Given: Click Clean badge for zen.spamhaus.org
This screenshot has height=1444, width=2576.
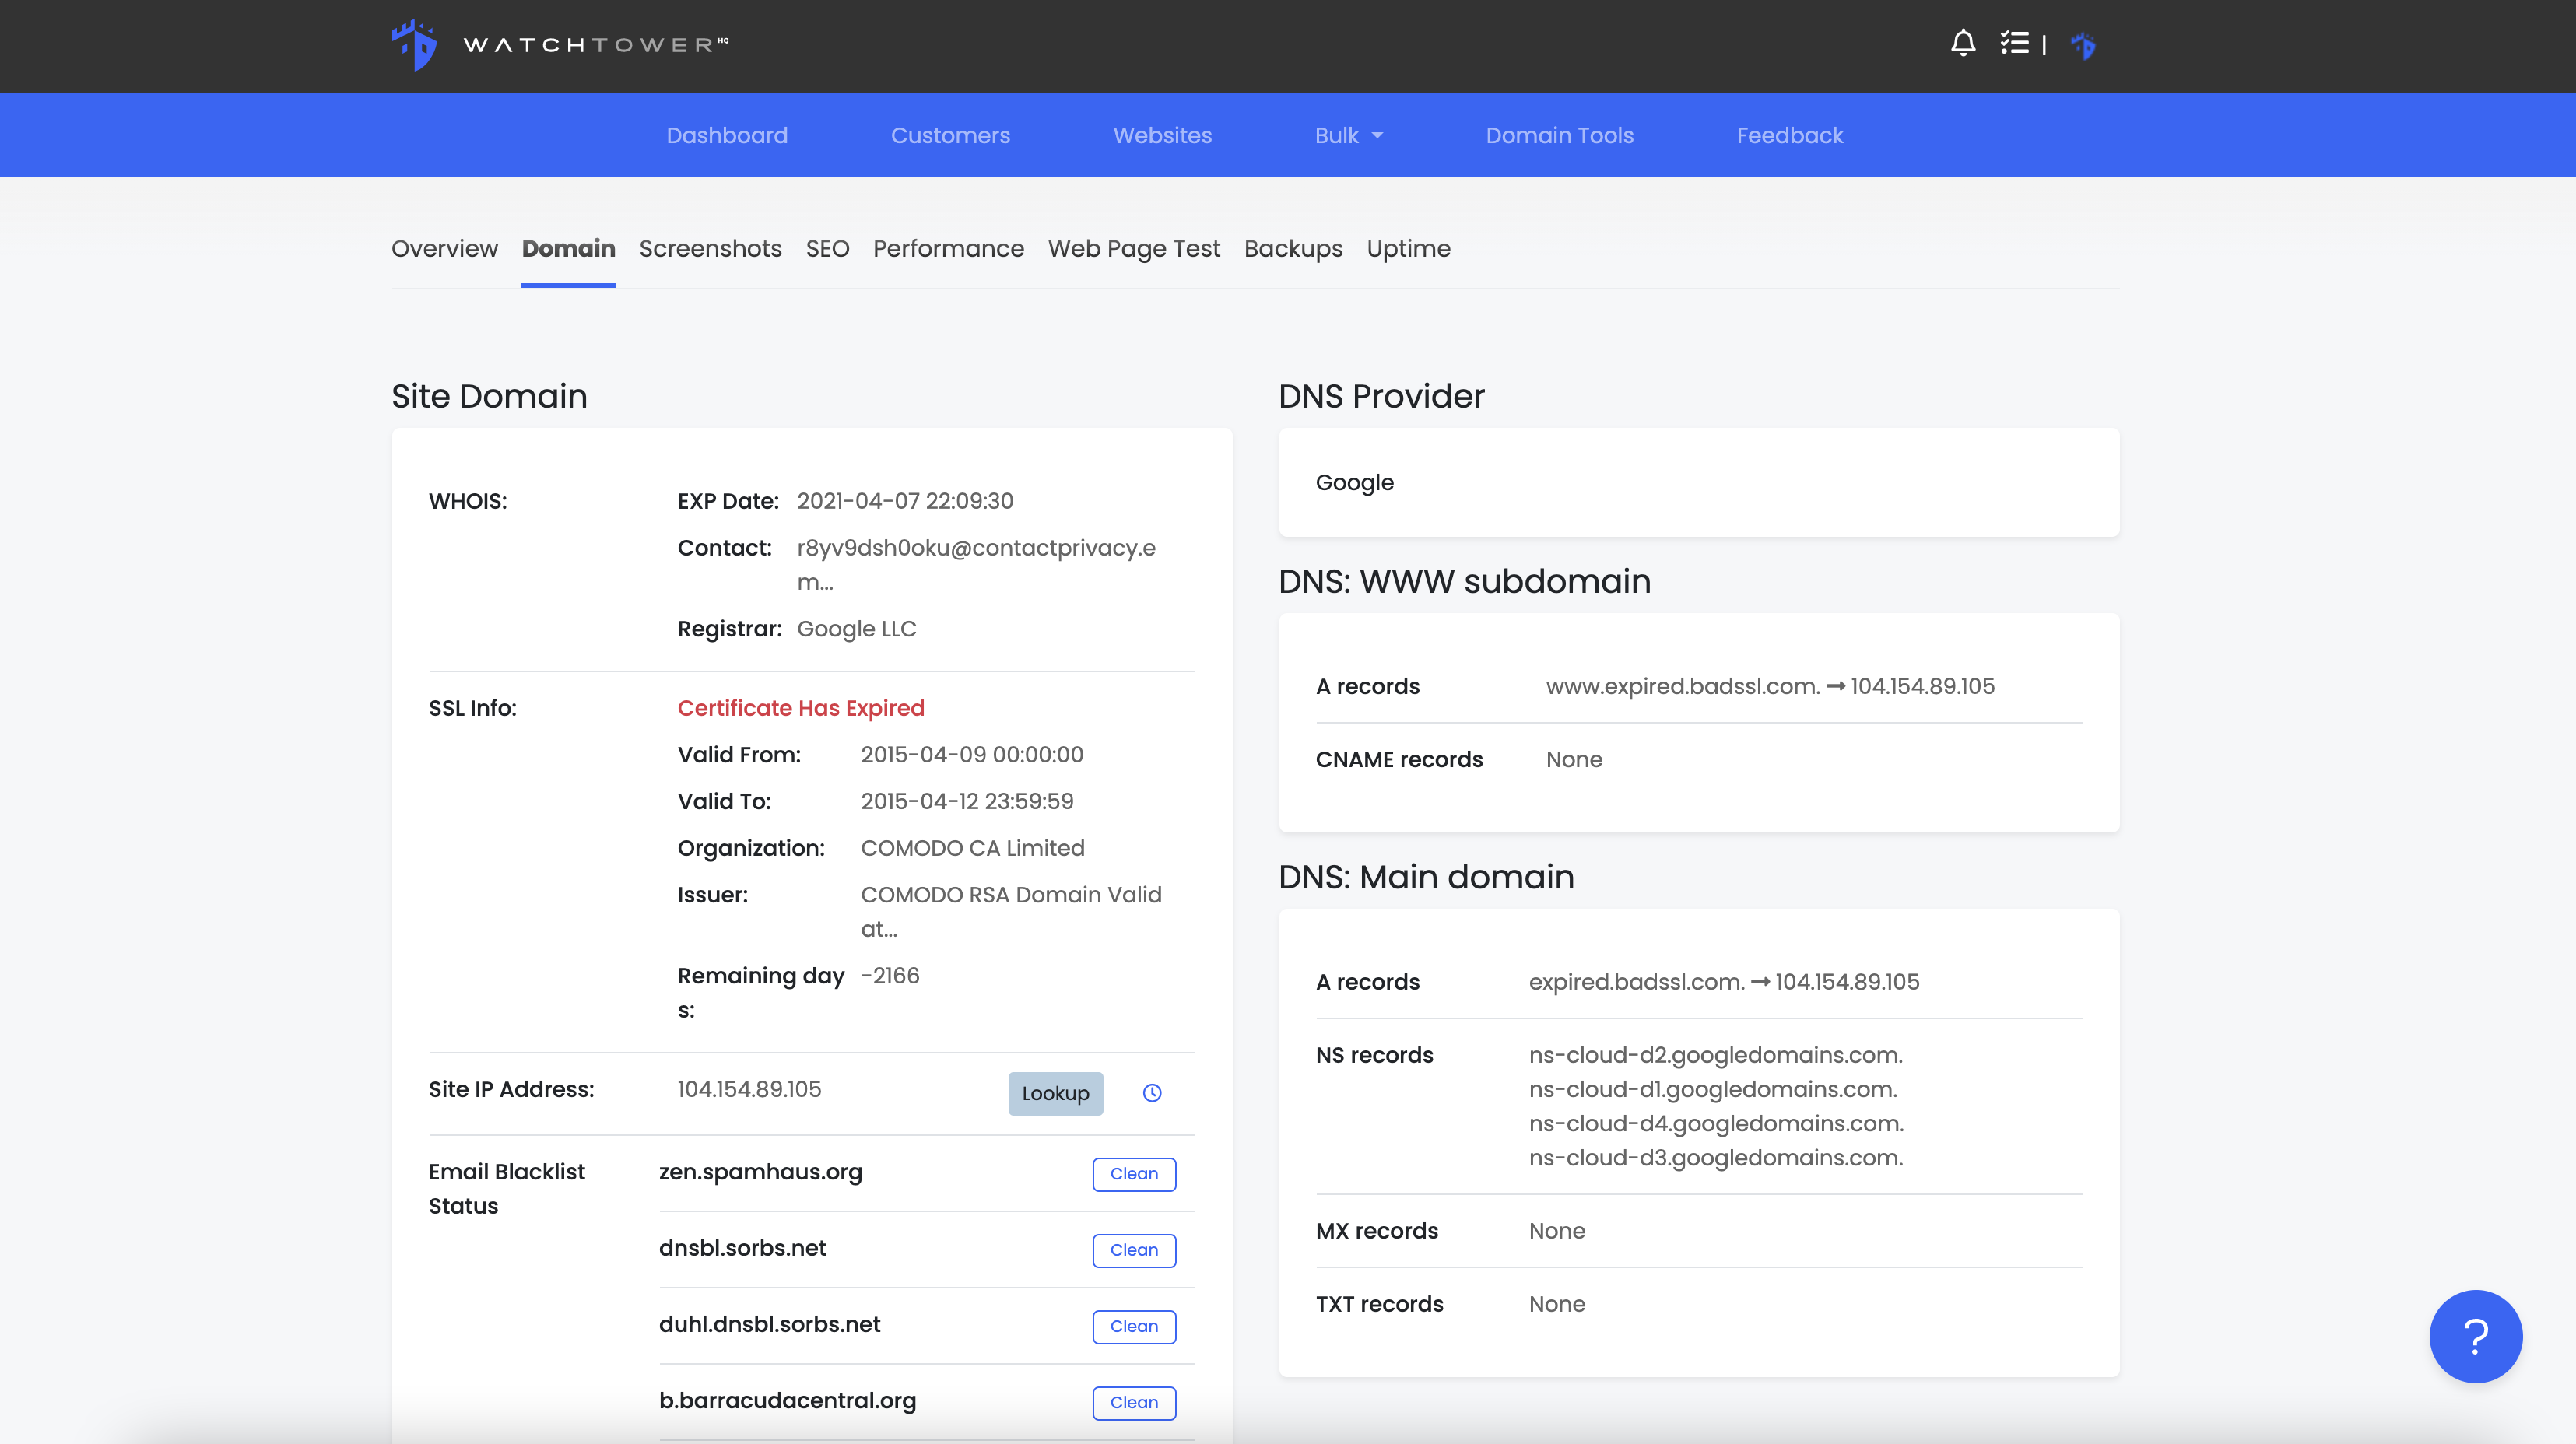Looking at the screenshot, I should point(1133,1174).
